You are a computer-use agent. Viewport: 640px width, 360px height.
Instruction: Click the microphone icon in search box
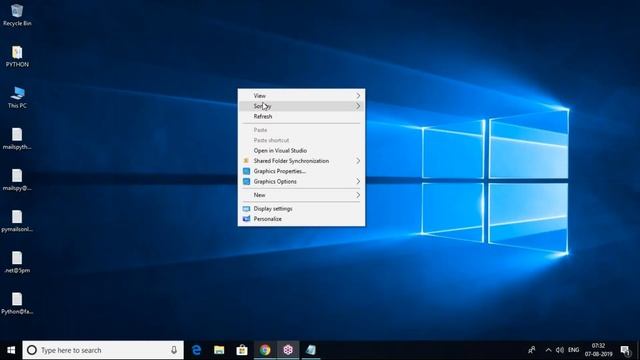[x=174, y=350]
